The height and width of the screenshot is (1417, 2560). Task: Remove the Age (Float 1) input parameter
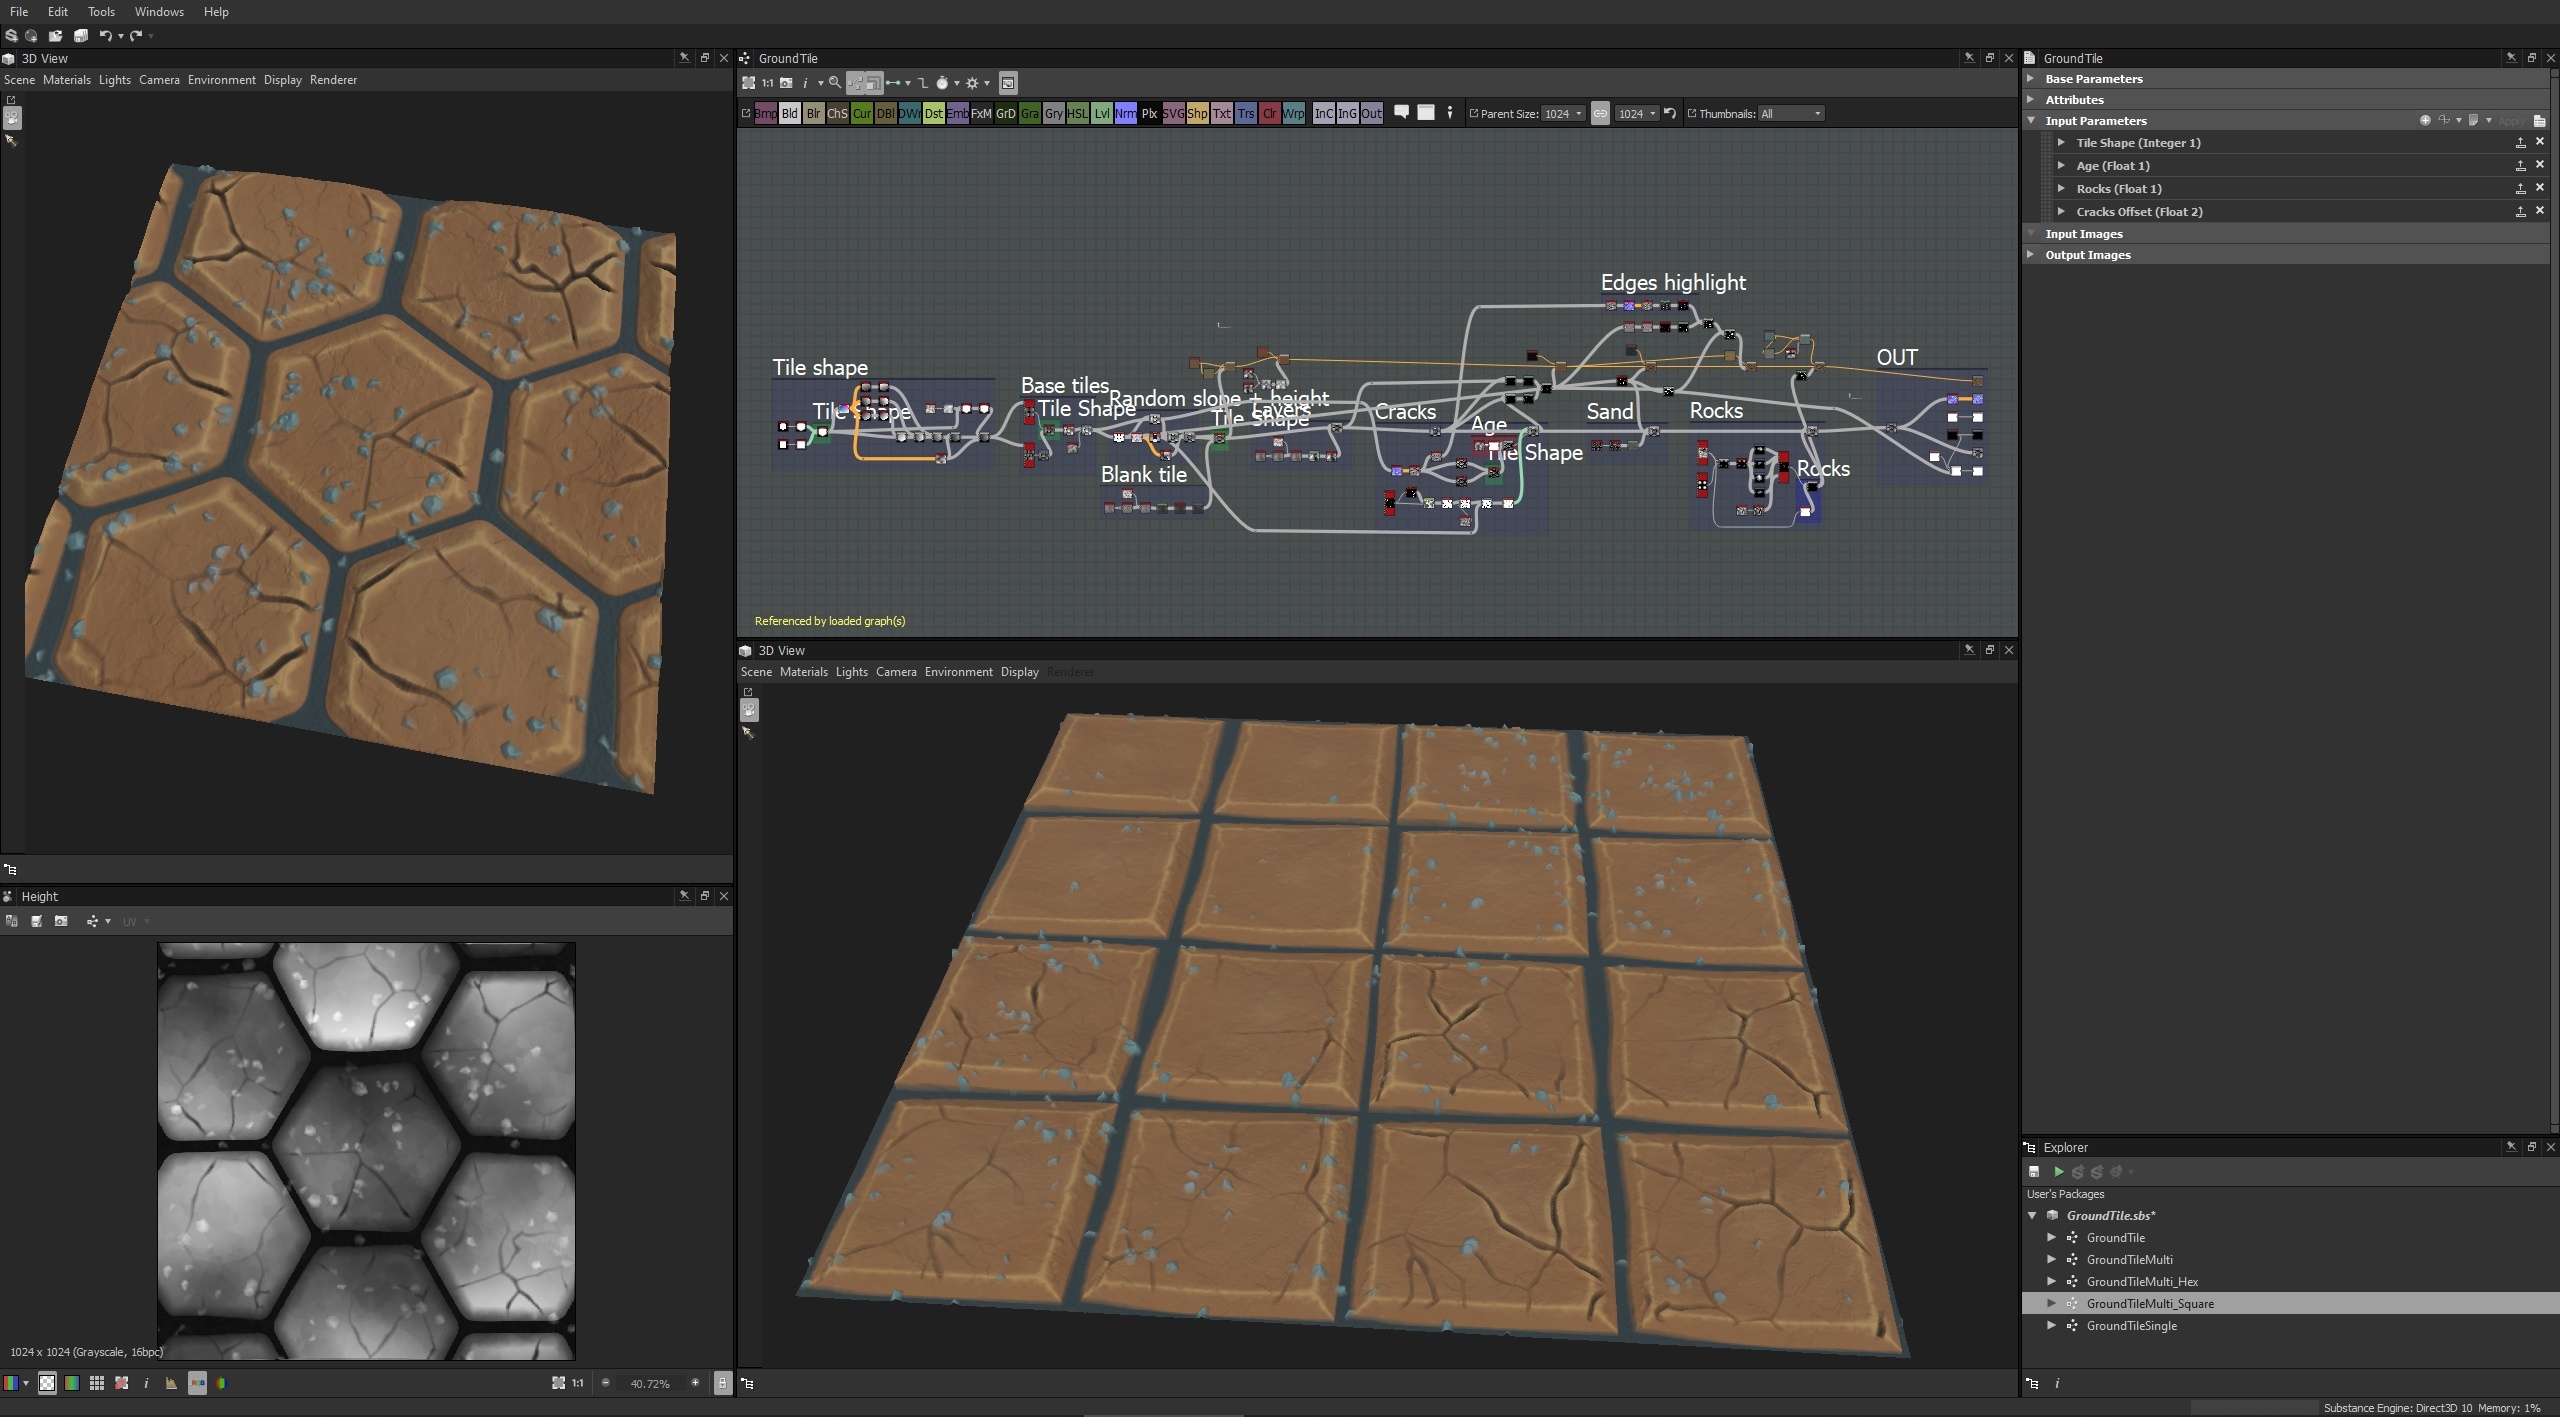coord(2540,165)
